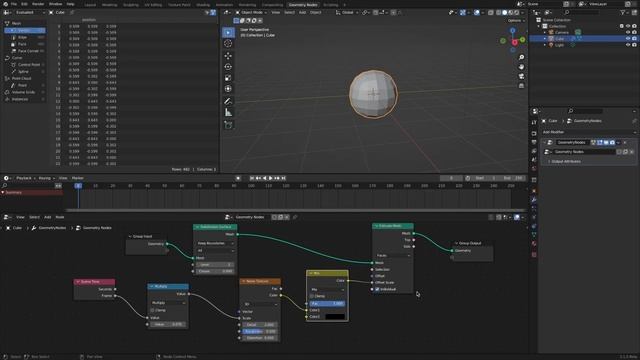Click the current frame marker on the timeline

click(x=78, y=186)
